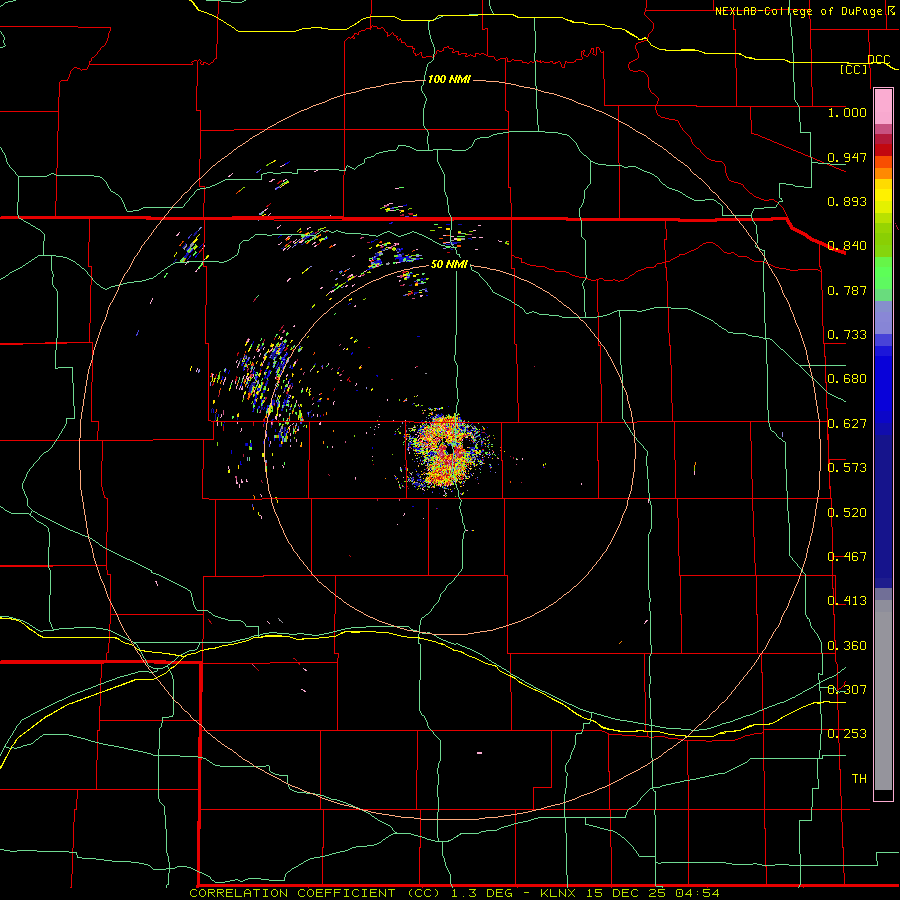Click the 0.947 legend value
This screenshot has height=900, width=900.
click(x=847, y=157)
